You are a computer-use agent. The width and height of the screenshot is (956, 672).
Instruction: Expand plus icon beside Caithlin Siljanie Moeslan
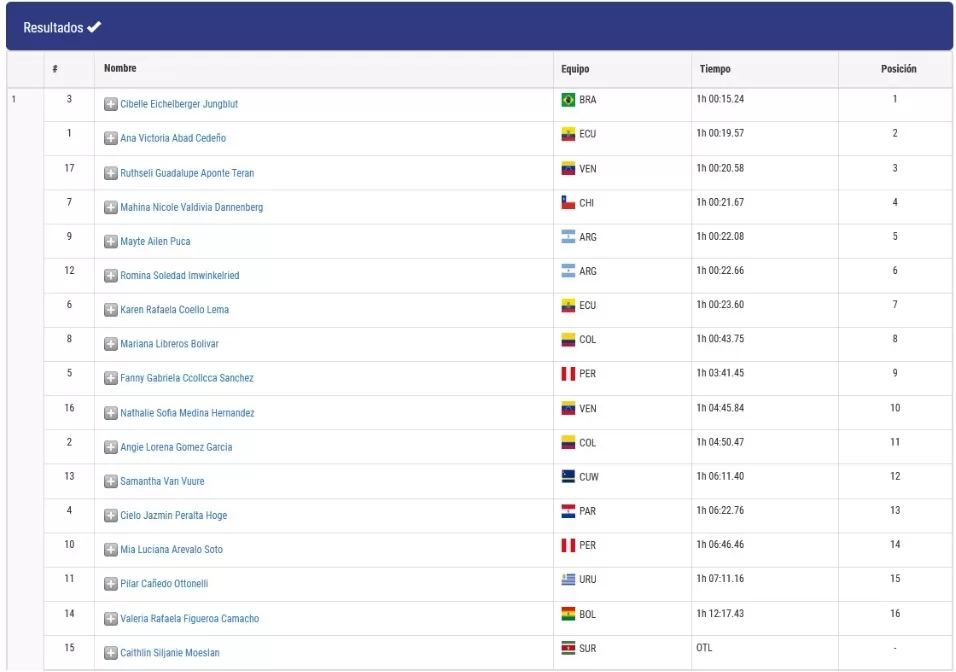pyautogui.click(x=110, y=652)
